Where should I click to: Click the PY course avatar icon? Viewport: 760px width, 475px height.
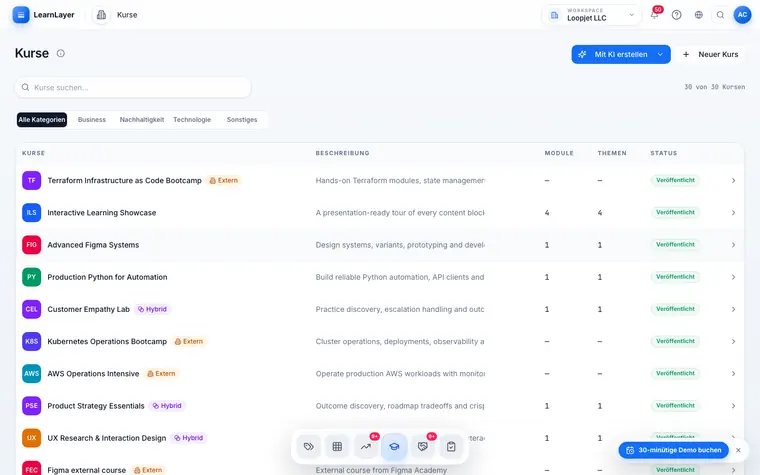pyautogui.click(x=32, y=277)
